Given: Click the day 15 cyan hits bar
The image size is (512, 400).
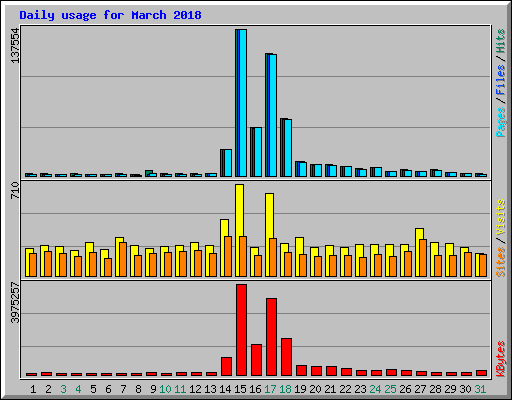Looking at the screenshot, I should click(243, 103).
